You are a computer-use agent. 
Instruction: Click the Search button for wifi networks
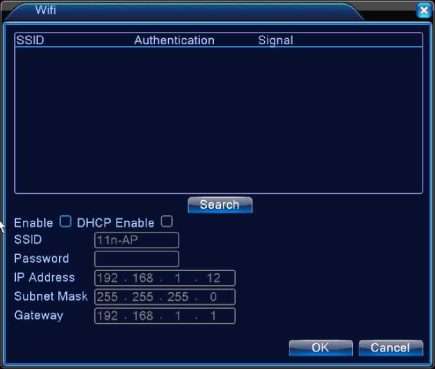point(220,205)
